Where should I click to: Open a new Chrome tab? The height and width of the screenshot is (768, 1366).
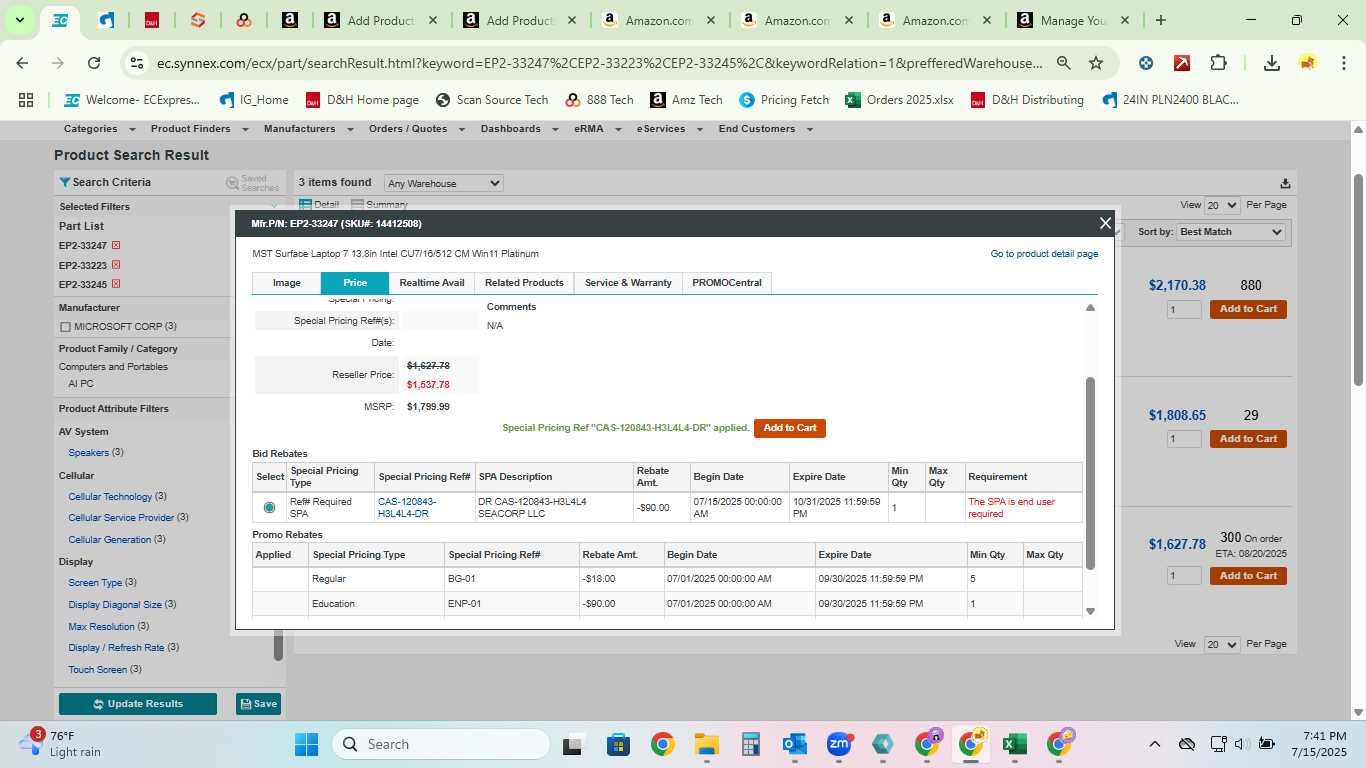[1160, 20]
